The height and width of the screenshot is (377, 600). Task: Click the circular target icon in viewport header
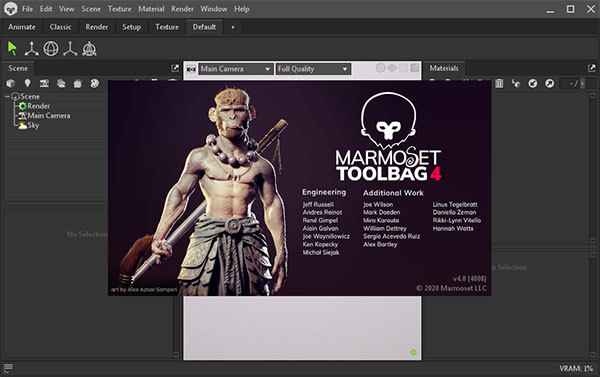380,68
